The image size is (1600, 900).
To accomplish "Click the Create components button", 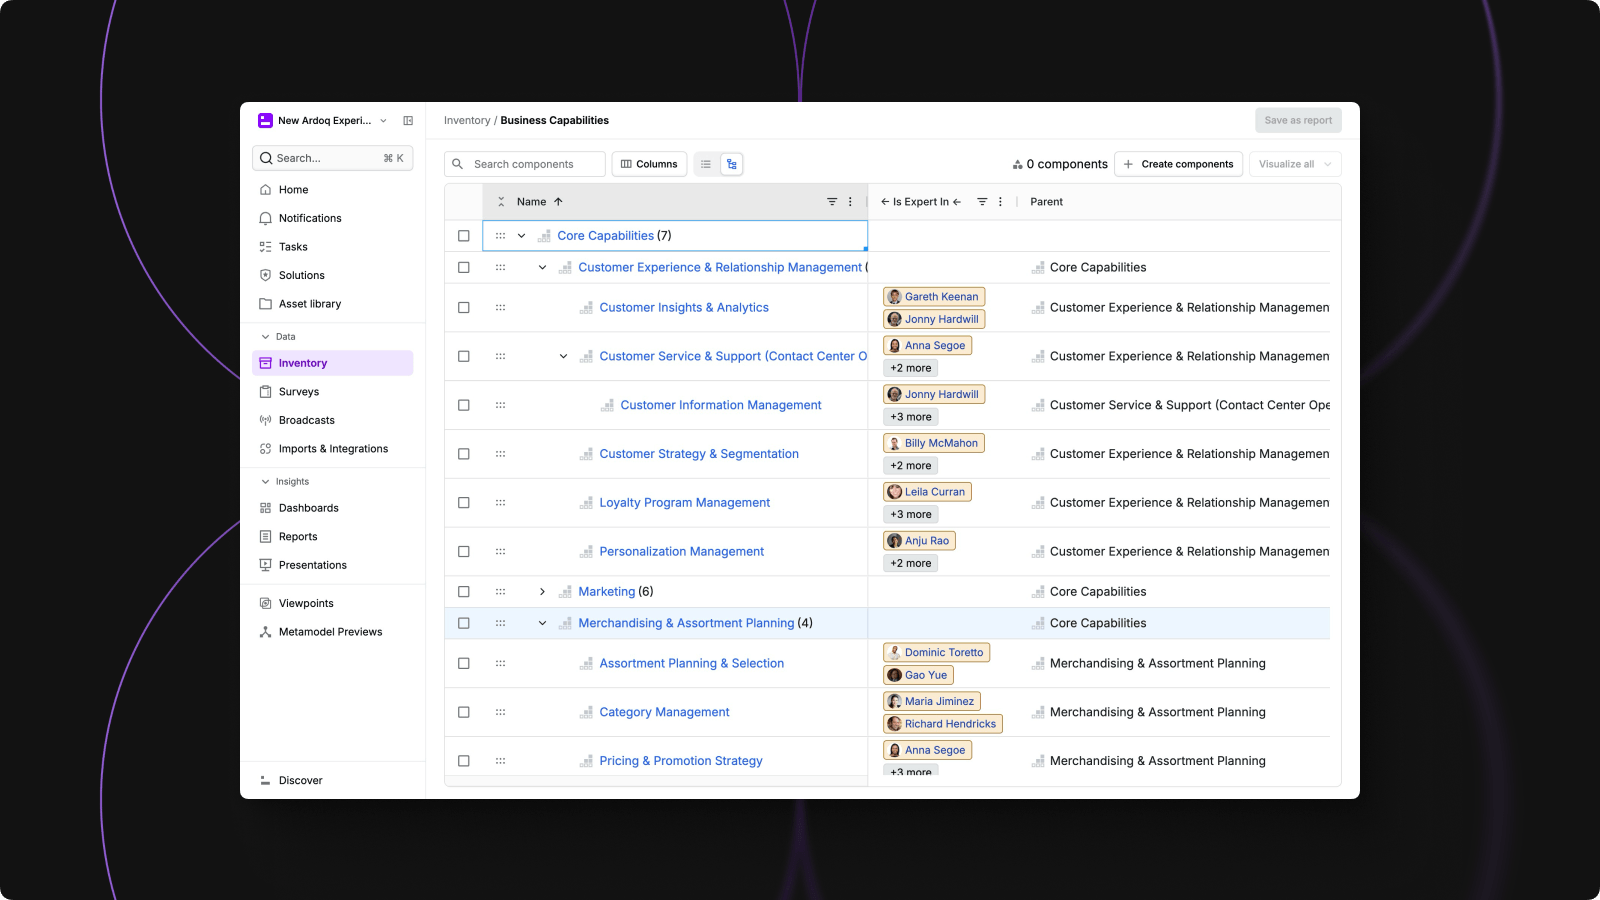I will 1178,164.
